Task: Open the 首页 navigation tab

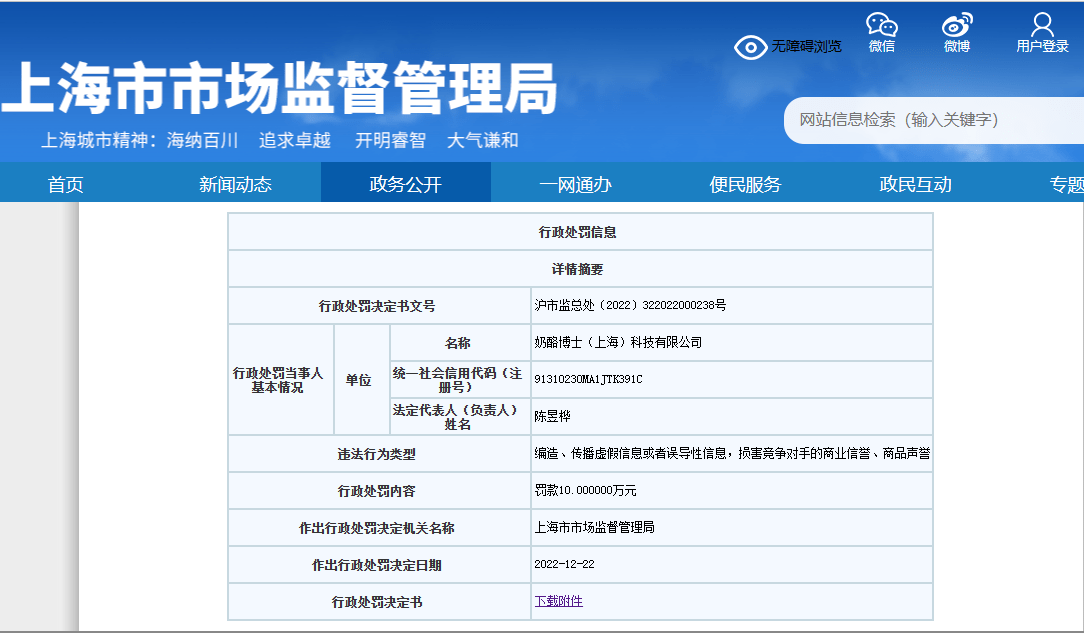Action: tap(66, 184)
